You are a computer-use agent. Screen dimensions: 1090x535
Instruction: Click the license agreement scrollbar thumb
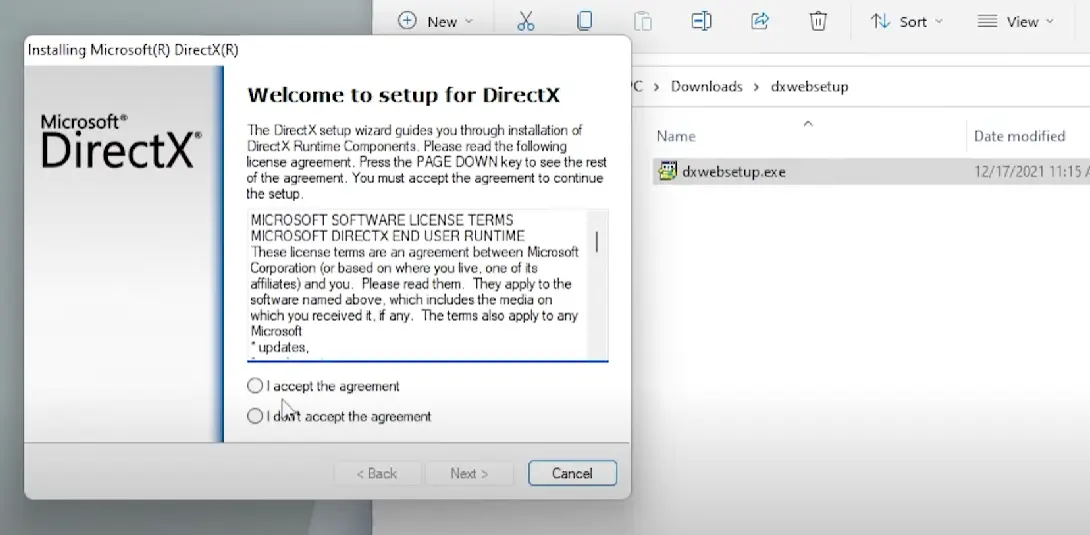click(x=597, y=241)
